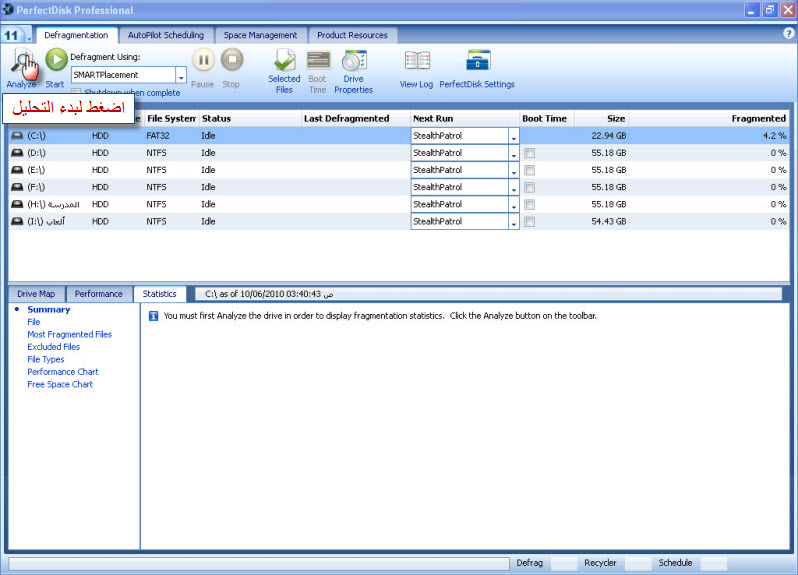Toggle Boot Time checkbox for H:\ drive
The height and width of the screenshot is (575, 798).
click(x=530, y=205)
